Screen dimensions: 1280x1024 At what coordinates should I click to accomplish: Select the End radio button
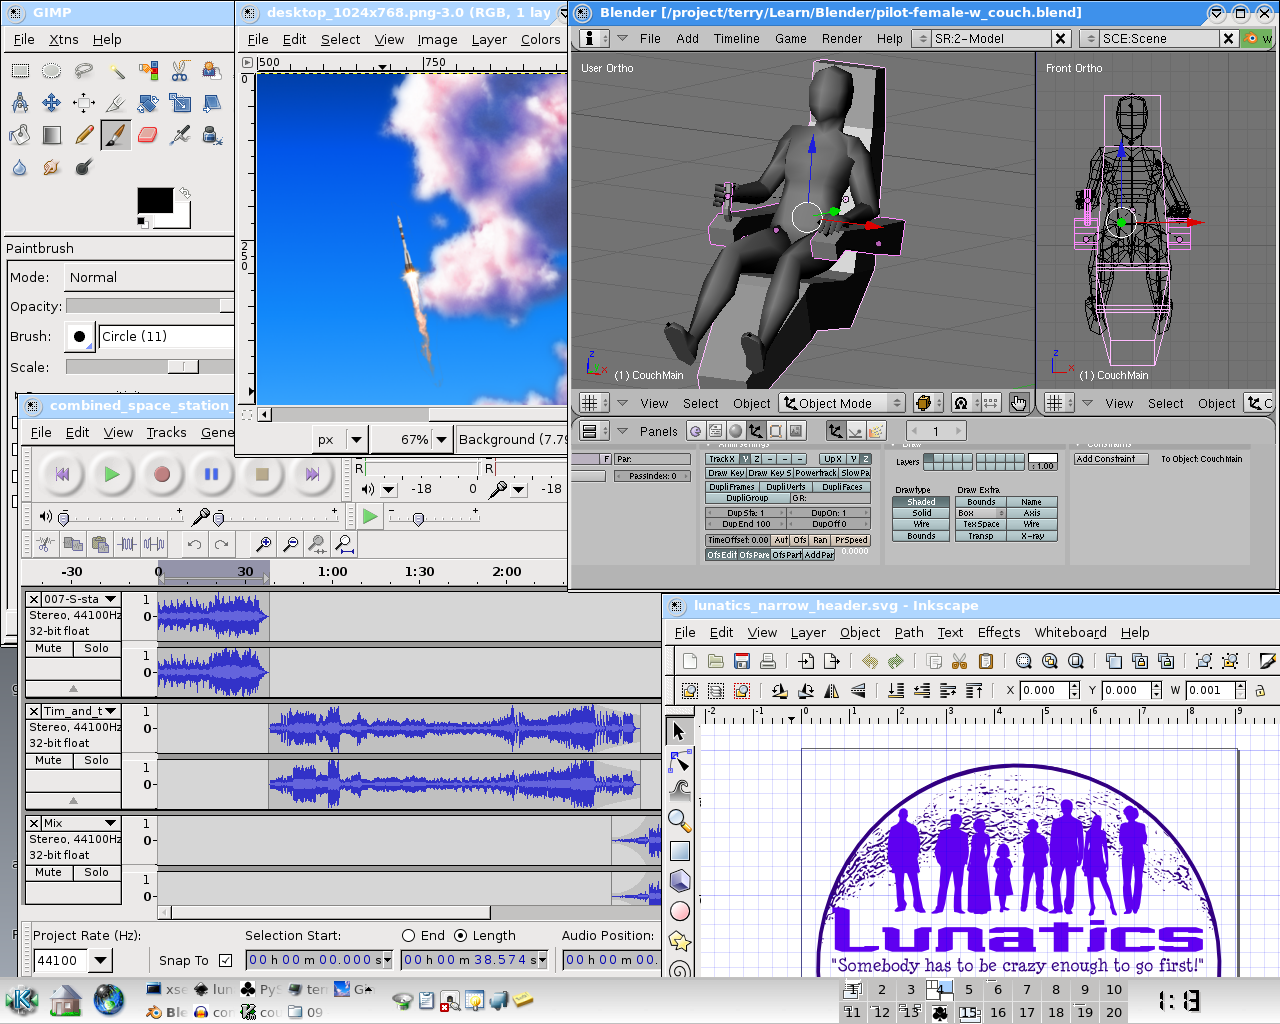[x=408, y=936]
